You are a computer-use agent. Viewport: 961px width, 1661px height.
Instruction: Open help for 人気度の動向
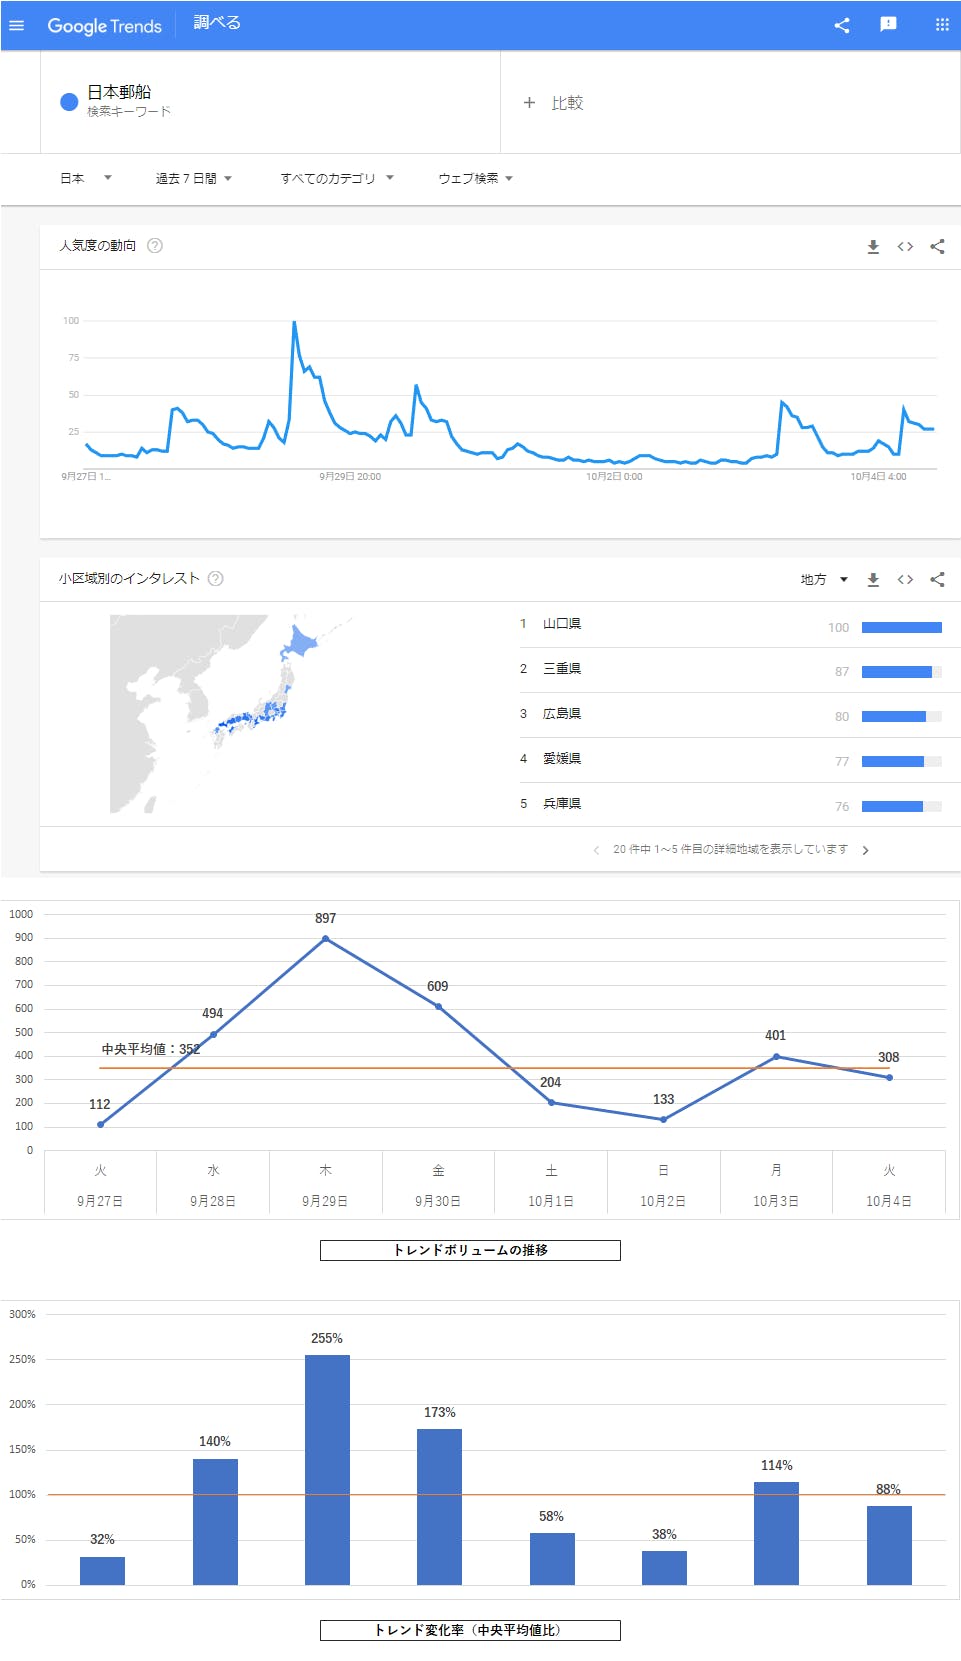tap(155, 246)
